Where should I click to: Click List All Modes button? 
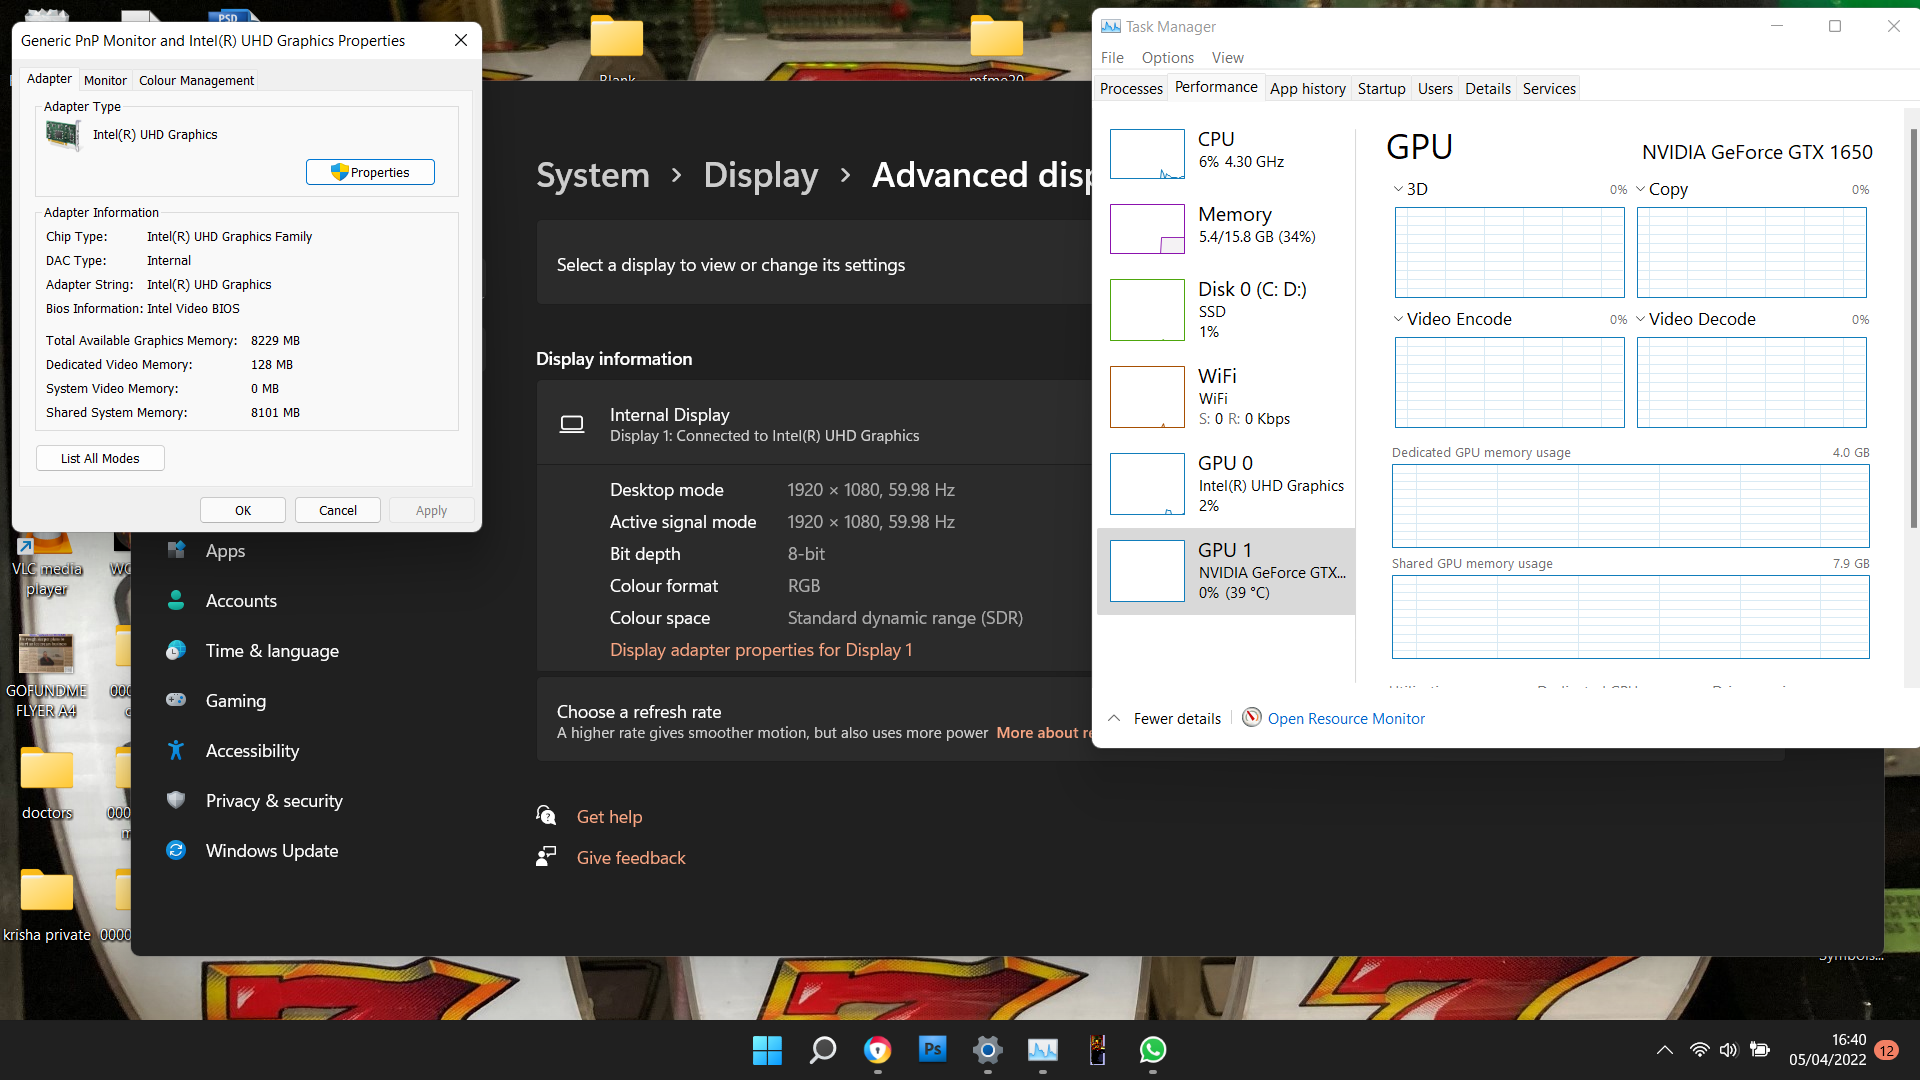100,458
